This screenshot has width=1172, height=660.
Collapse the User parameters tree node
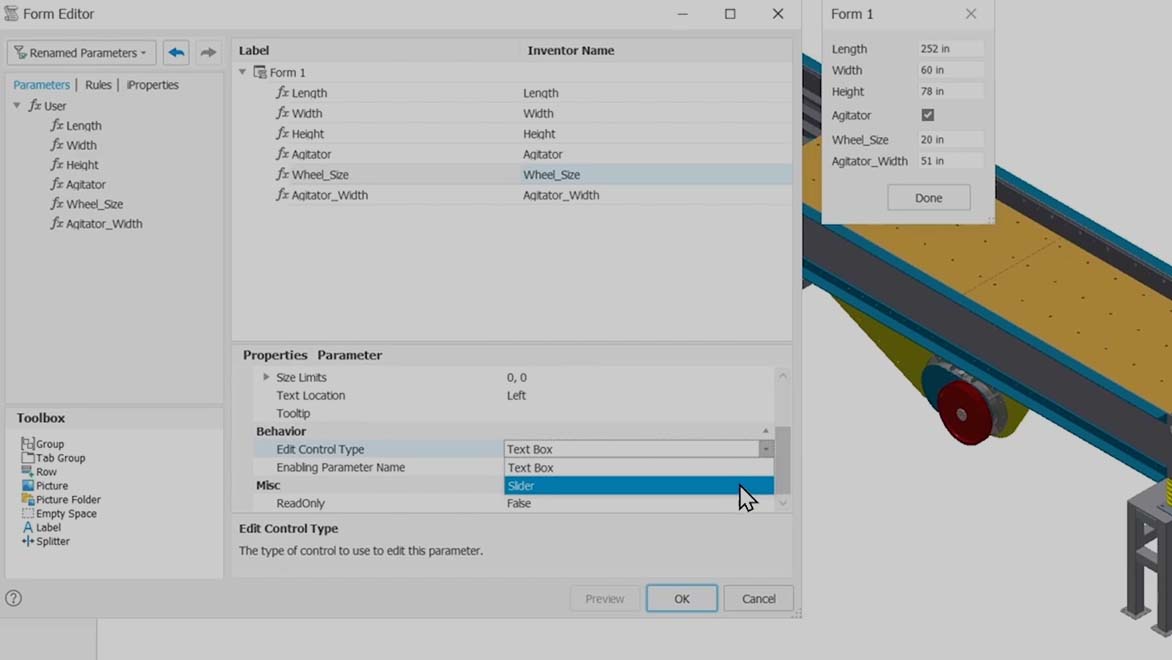coord(17,105)
